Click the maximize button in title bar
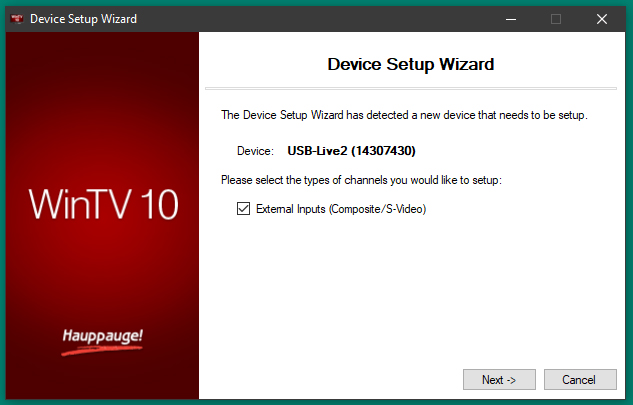The width and height of the screenshot is (633, 405). click(556, 19)
